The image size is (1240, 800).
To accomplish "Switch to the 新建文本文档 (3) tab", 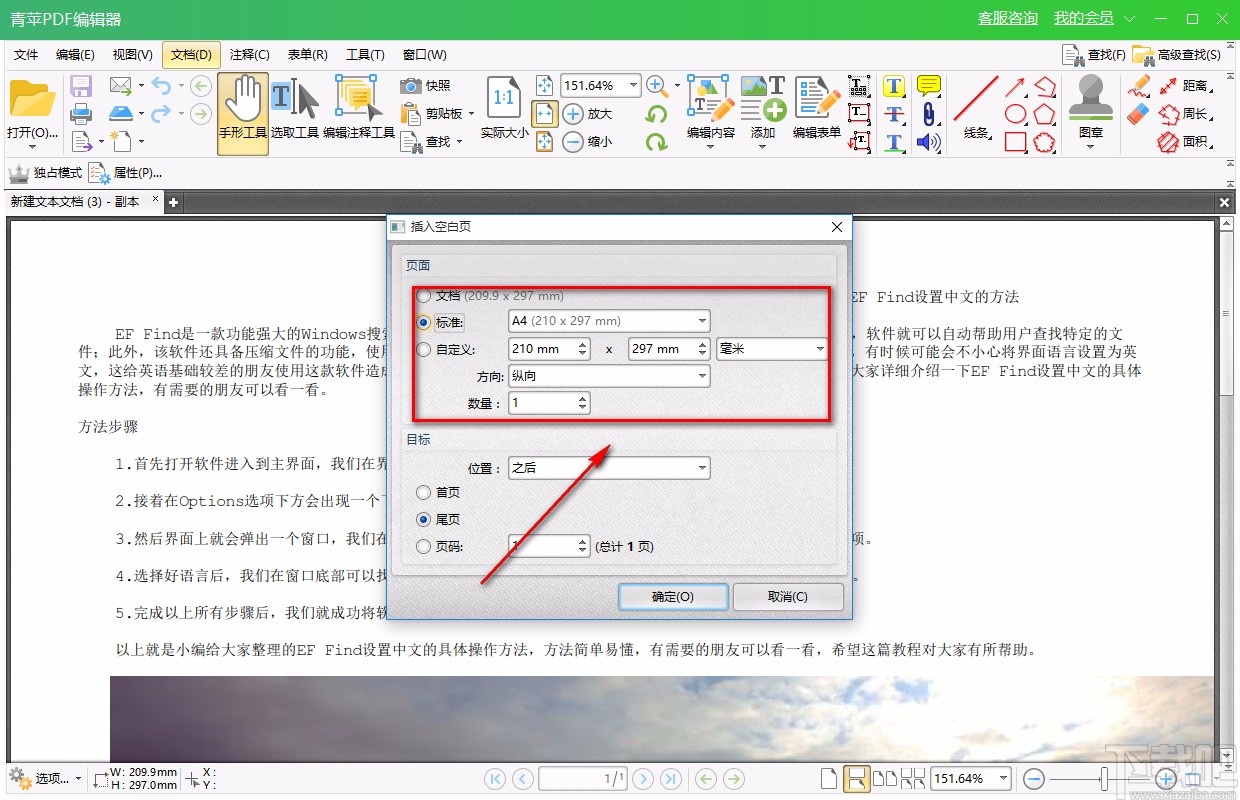I will 75,200.
